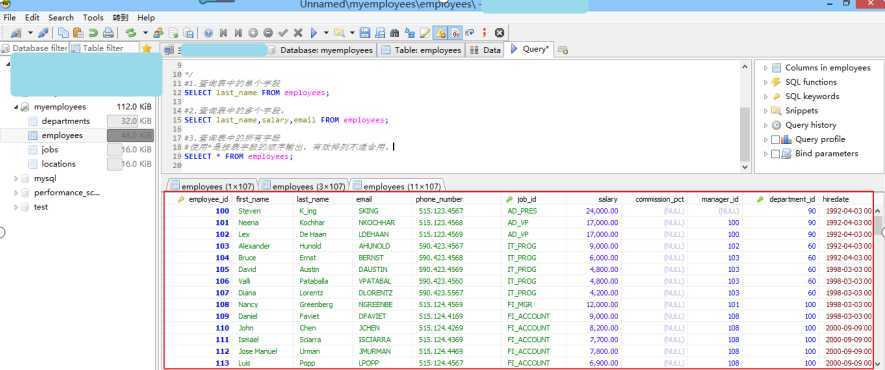Open the File menu
The image size is (885, 370).
click(x=10, y=18)
